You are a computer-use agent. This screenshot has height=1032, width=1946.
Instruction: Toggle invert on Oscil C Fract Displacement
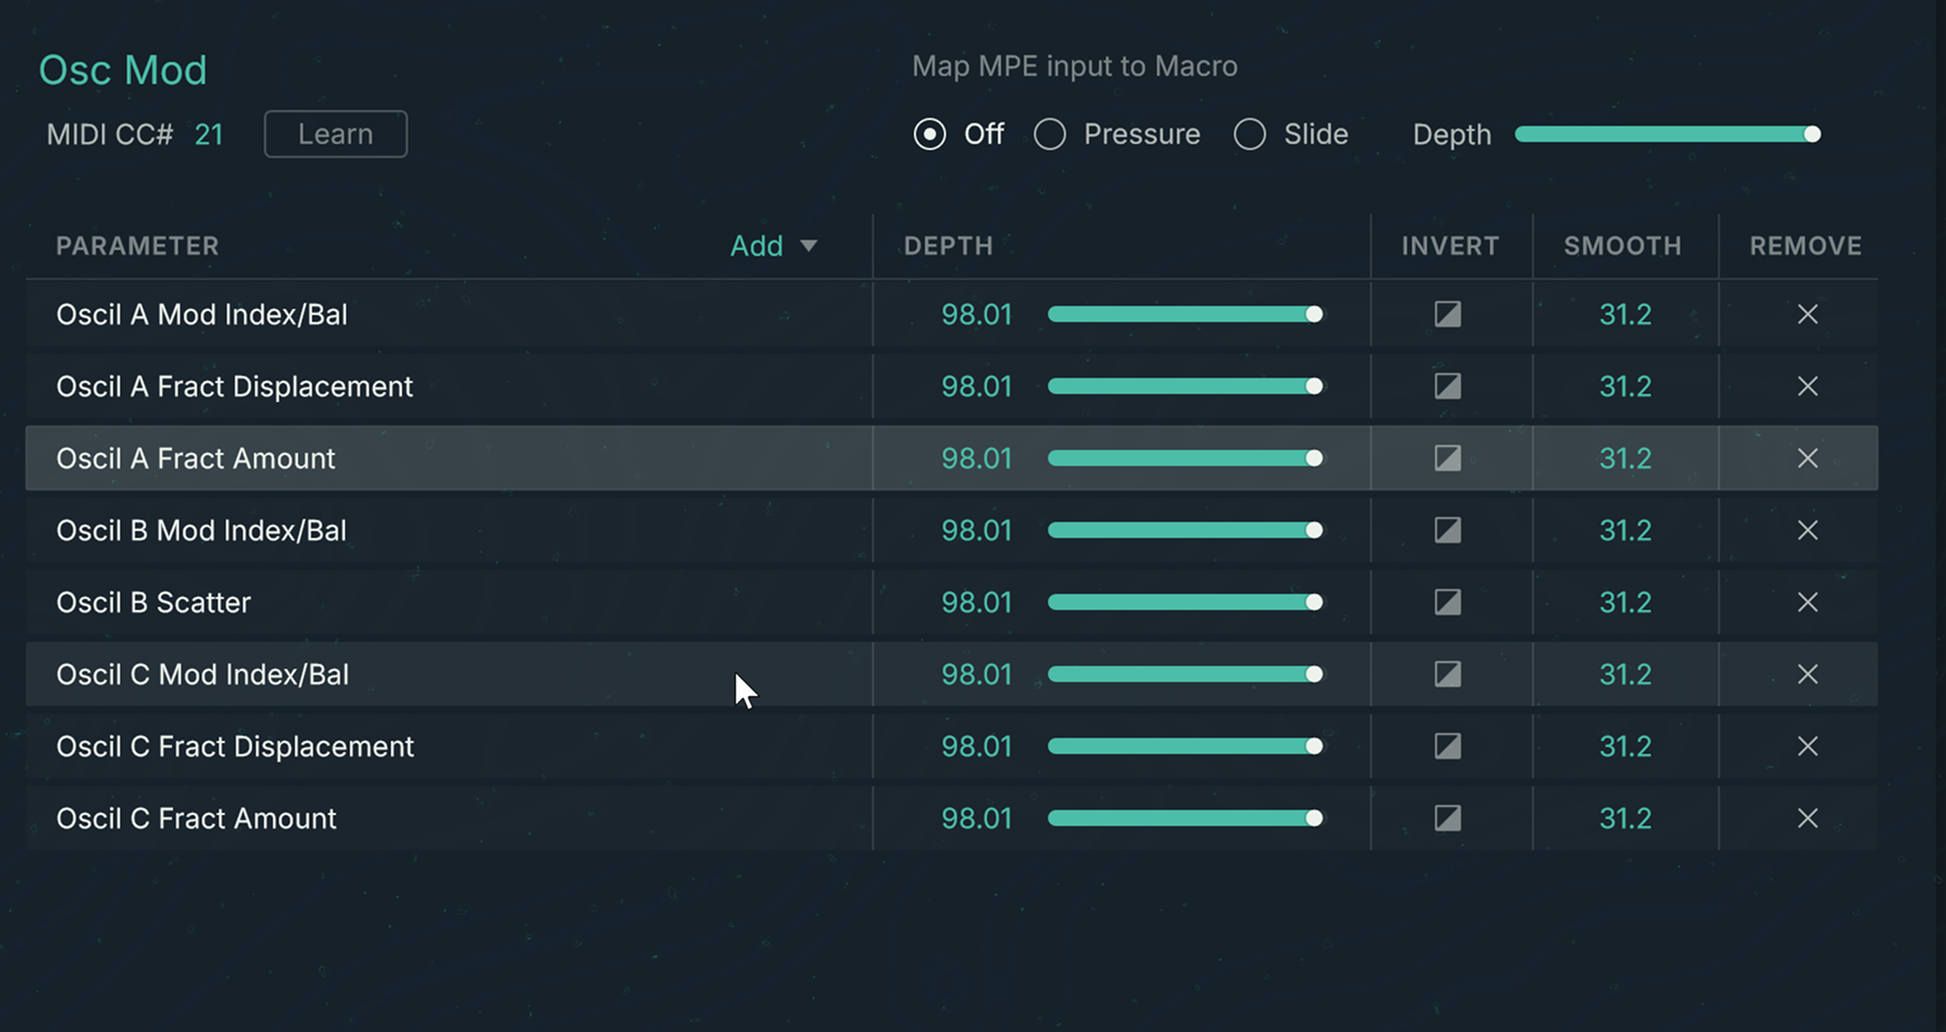pyautogui.click(x=1448, y=746)
